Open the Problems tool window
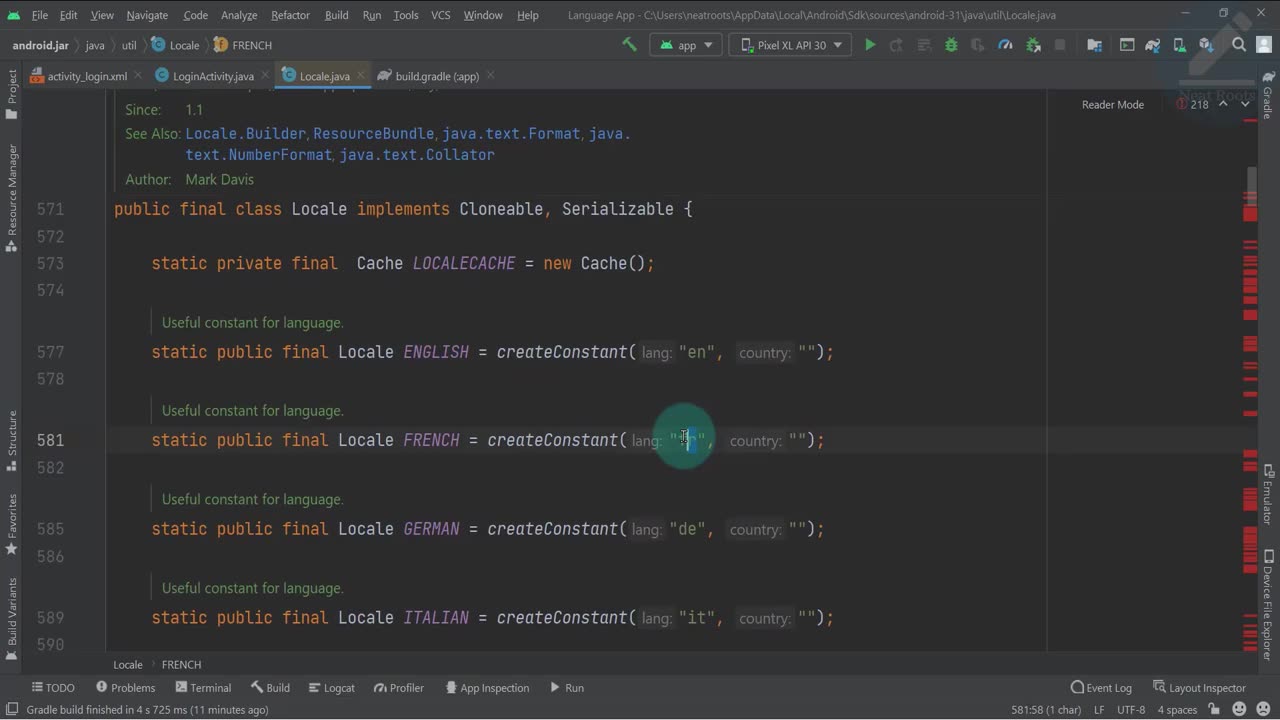The image size is (1280, 720). [125, 688]
